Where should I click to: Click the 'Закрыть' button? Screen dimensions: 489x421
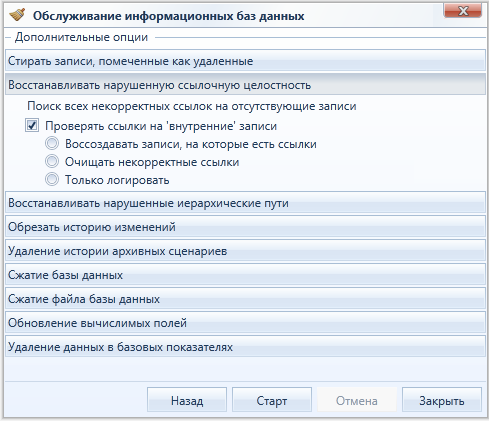pyautogui.click(x=442, y=400)
